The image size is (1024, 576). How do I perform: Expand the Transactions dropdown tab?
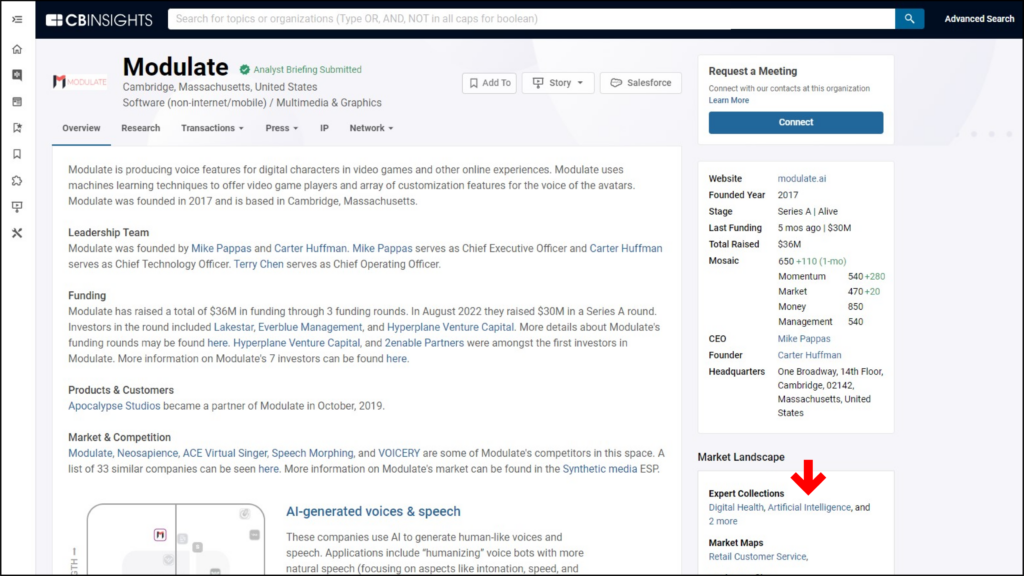[x=212, y=128]
